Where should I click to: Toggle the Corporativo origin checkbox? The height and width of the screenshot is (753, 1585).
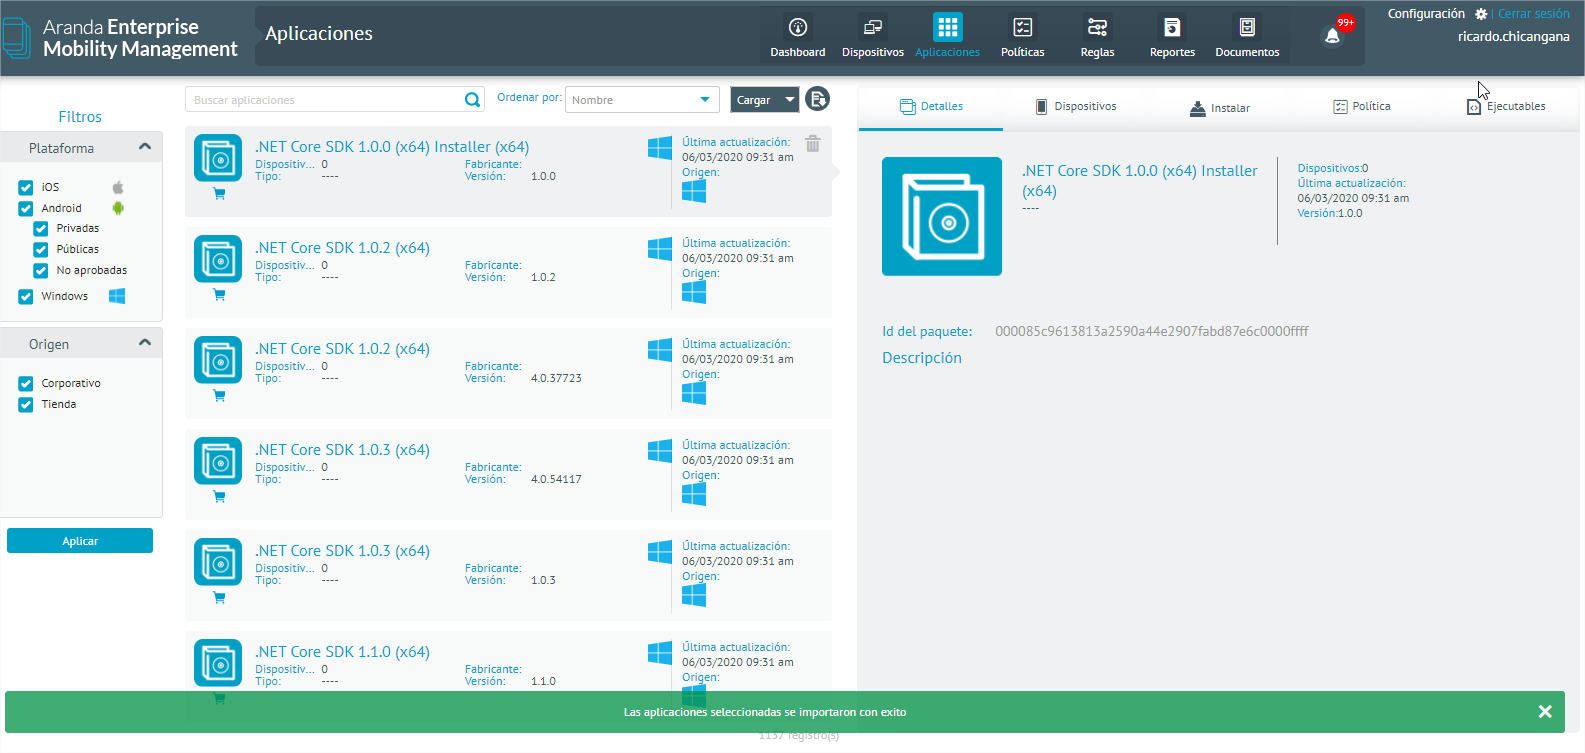[x=26, y=383]
